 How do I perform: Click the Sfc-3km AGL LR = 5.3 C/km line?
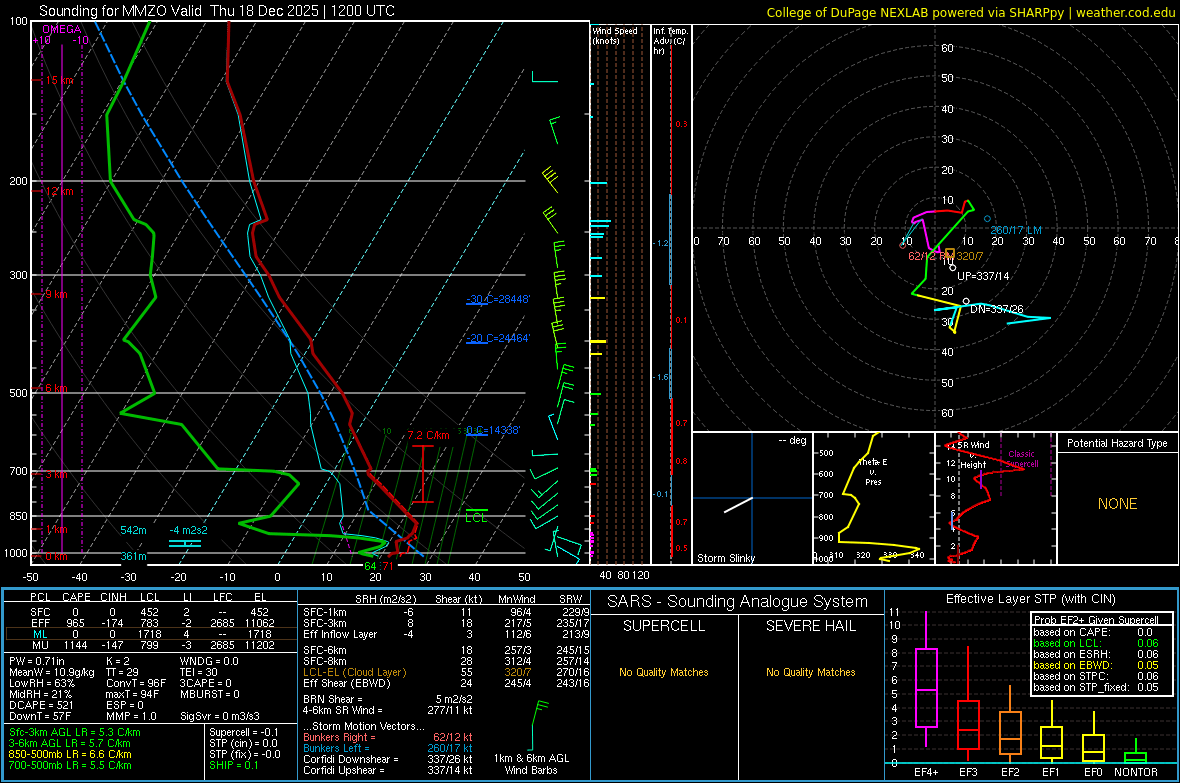pos(75,733)
